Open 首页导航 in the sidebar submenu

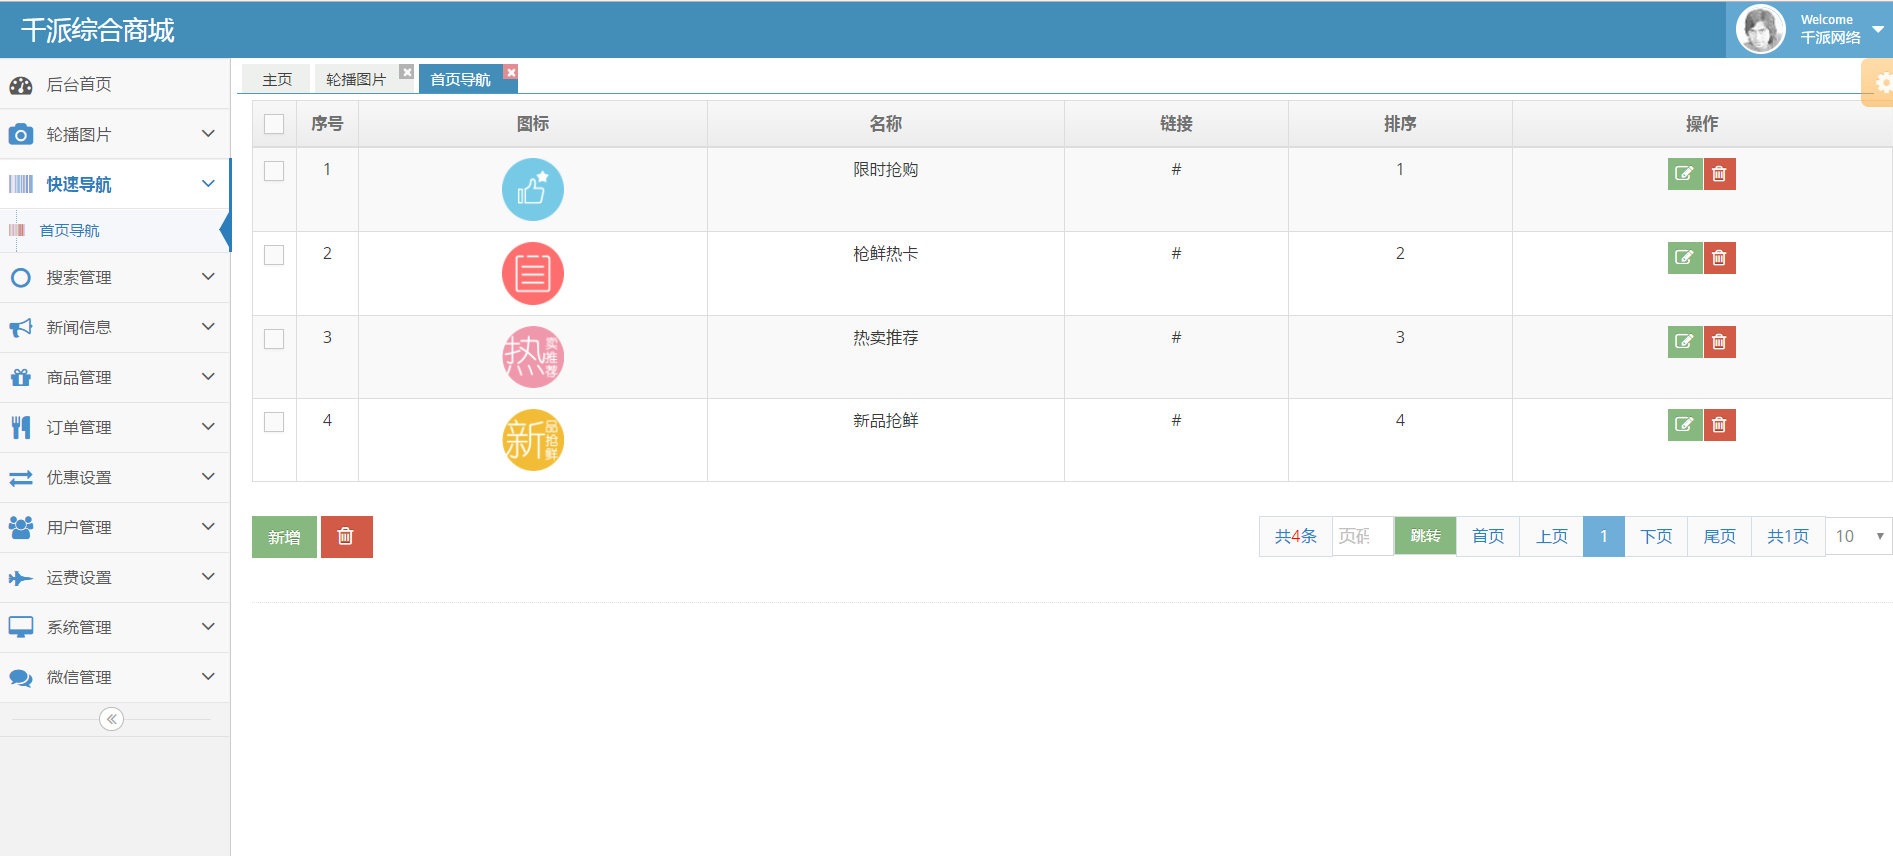pyautogui.click(x=69, y=231)
